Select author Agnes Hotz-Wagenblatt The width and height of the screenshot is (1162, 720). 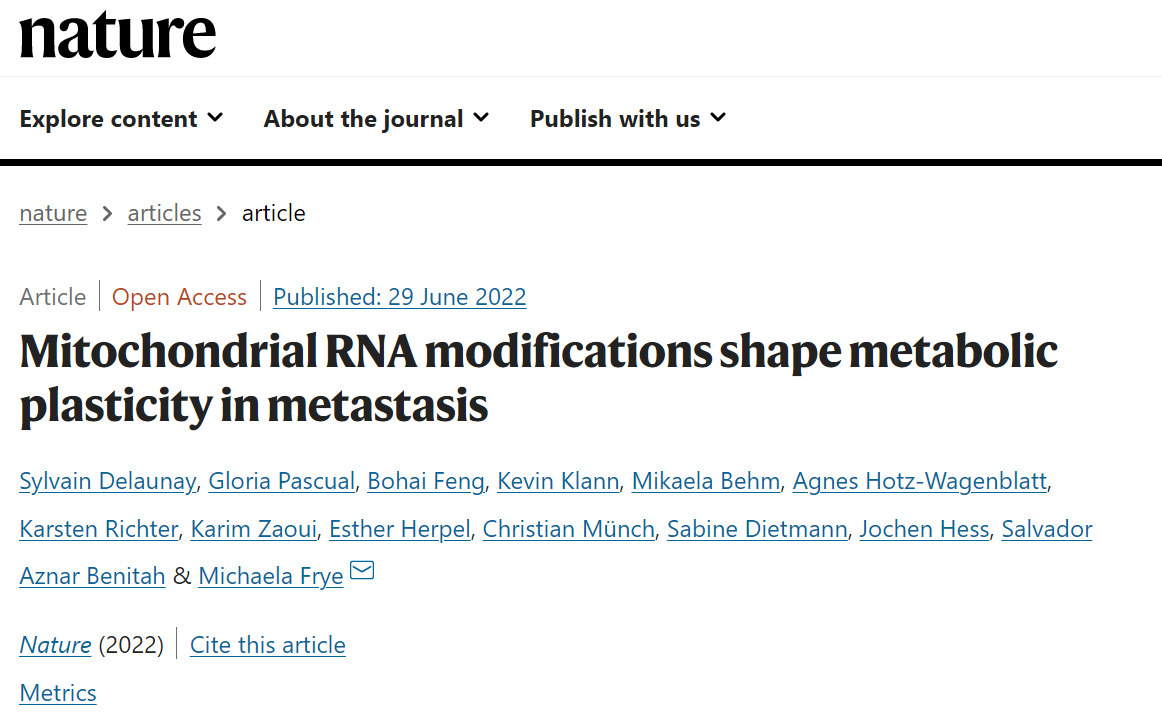click(920, 481)
